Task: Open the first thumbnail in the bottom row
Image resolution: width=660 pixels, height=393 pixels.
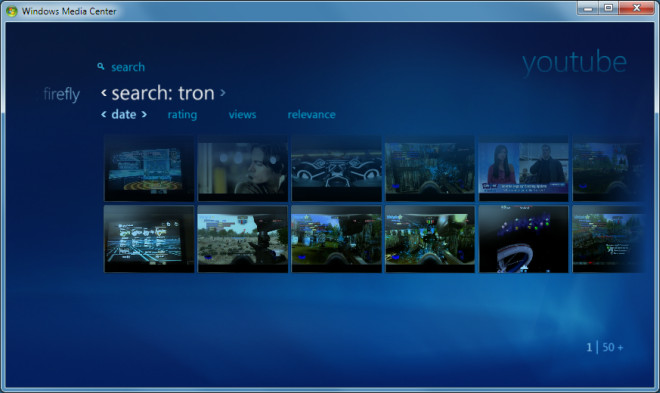Action: point(149,239)
